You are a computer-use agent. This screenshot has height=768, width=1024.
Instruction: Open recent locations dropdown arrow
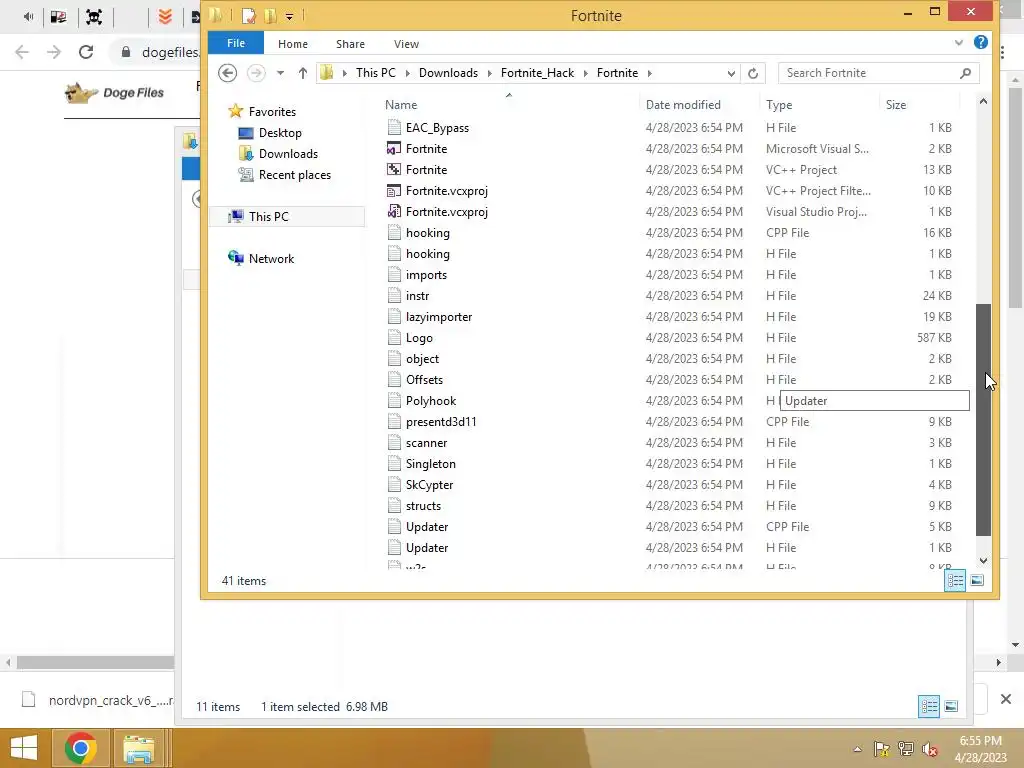pyautogui.click(x=280, y=73)
